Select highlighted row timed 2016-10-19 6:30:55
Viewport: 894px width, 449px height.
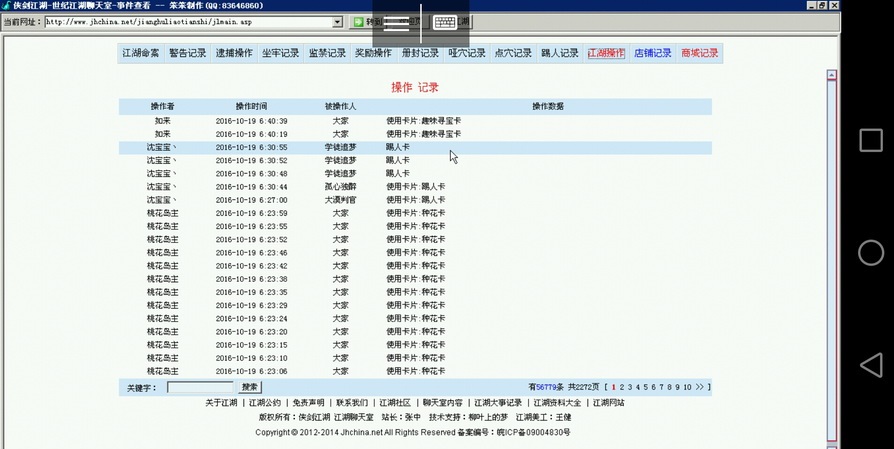415,147
